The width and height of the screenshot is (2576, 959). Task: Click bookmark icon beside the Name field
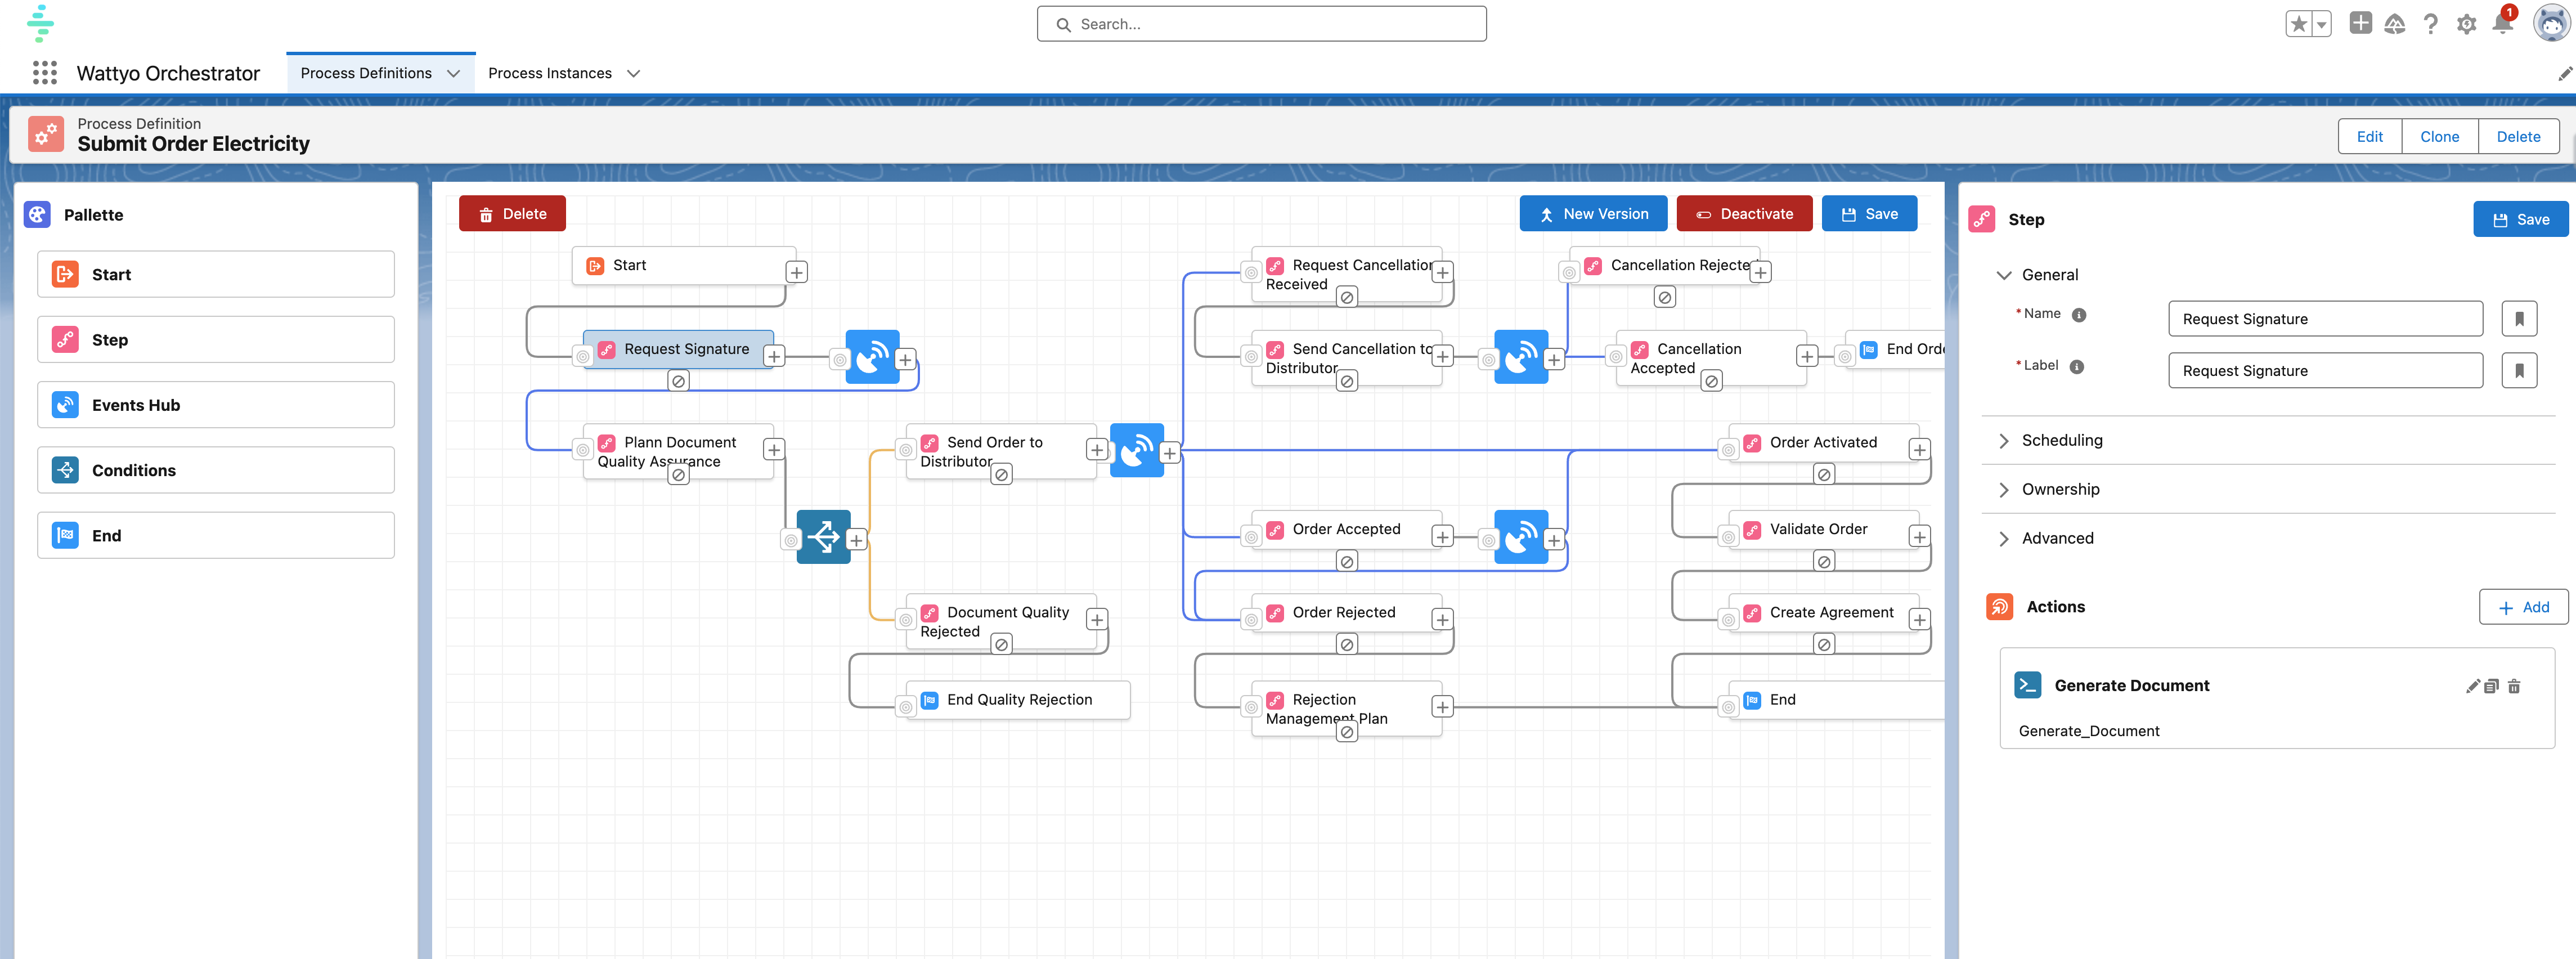point(2519,319)
